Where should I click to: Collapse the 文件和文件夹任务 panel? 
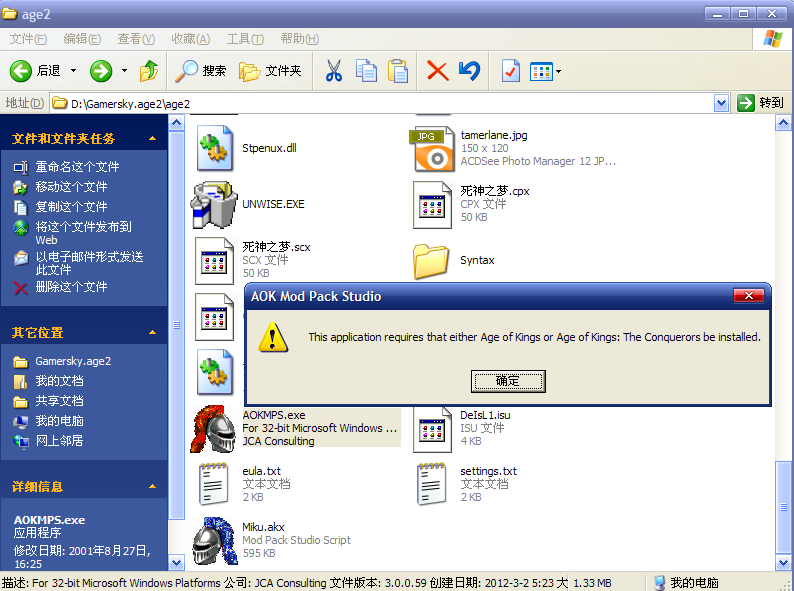click(152, 138)
